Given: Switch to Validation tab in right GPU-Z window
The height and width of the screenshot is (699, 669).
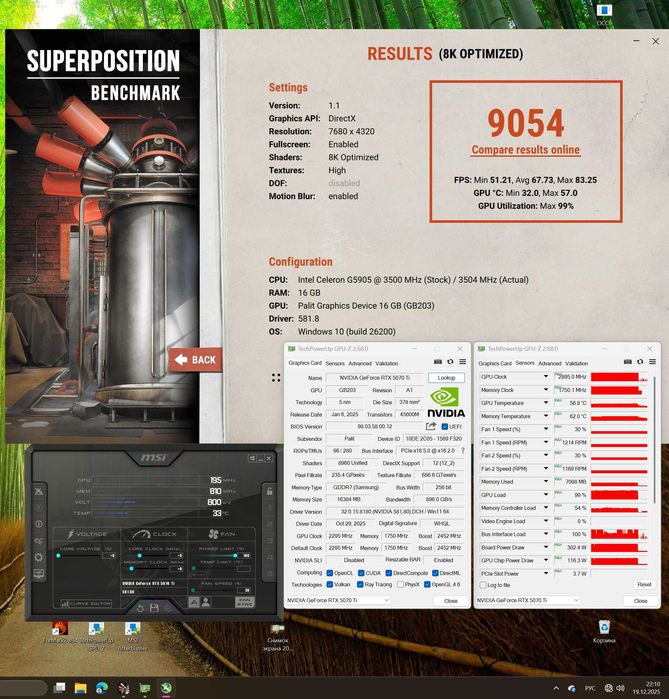Looking at the screenshot, I should point(576,363).
